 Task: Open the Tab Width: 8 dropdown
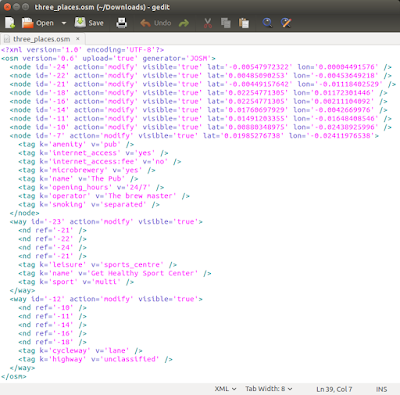[x=269, y=389]
